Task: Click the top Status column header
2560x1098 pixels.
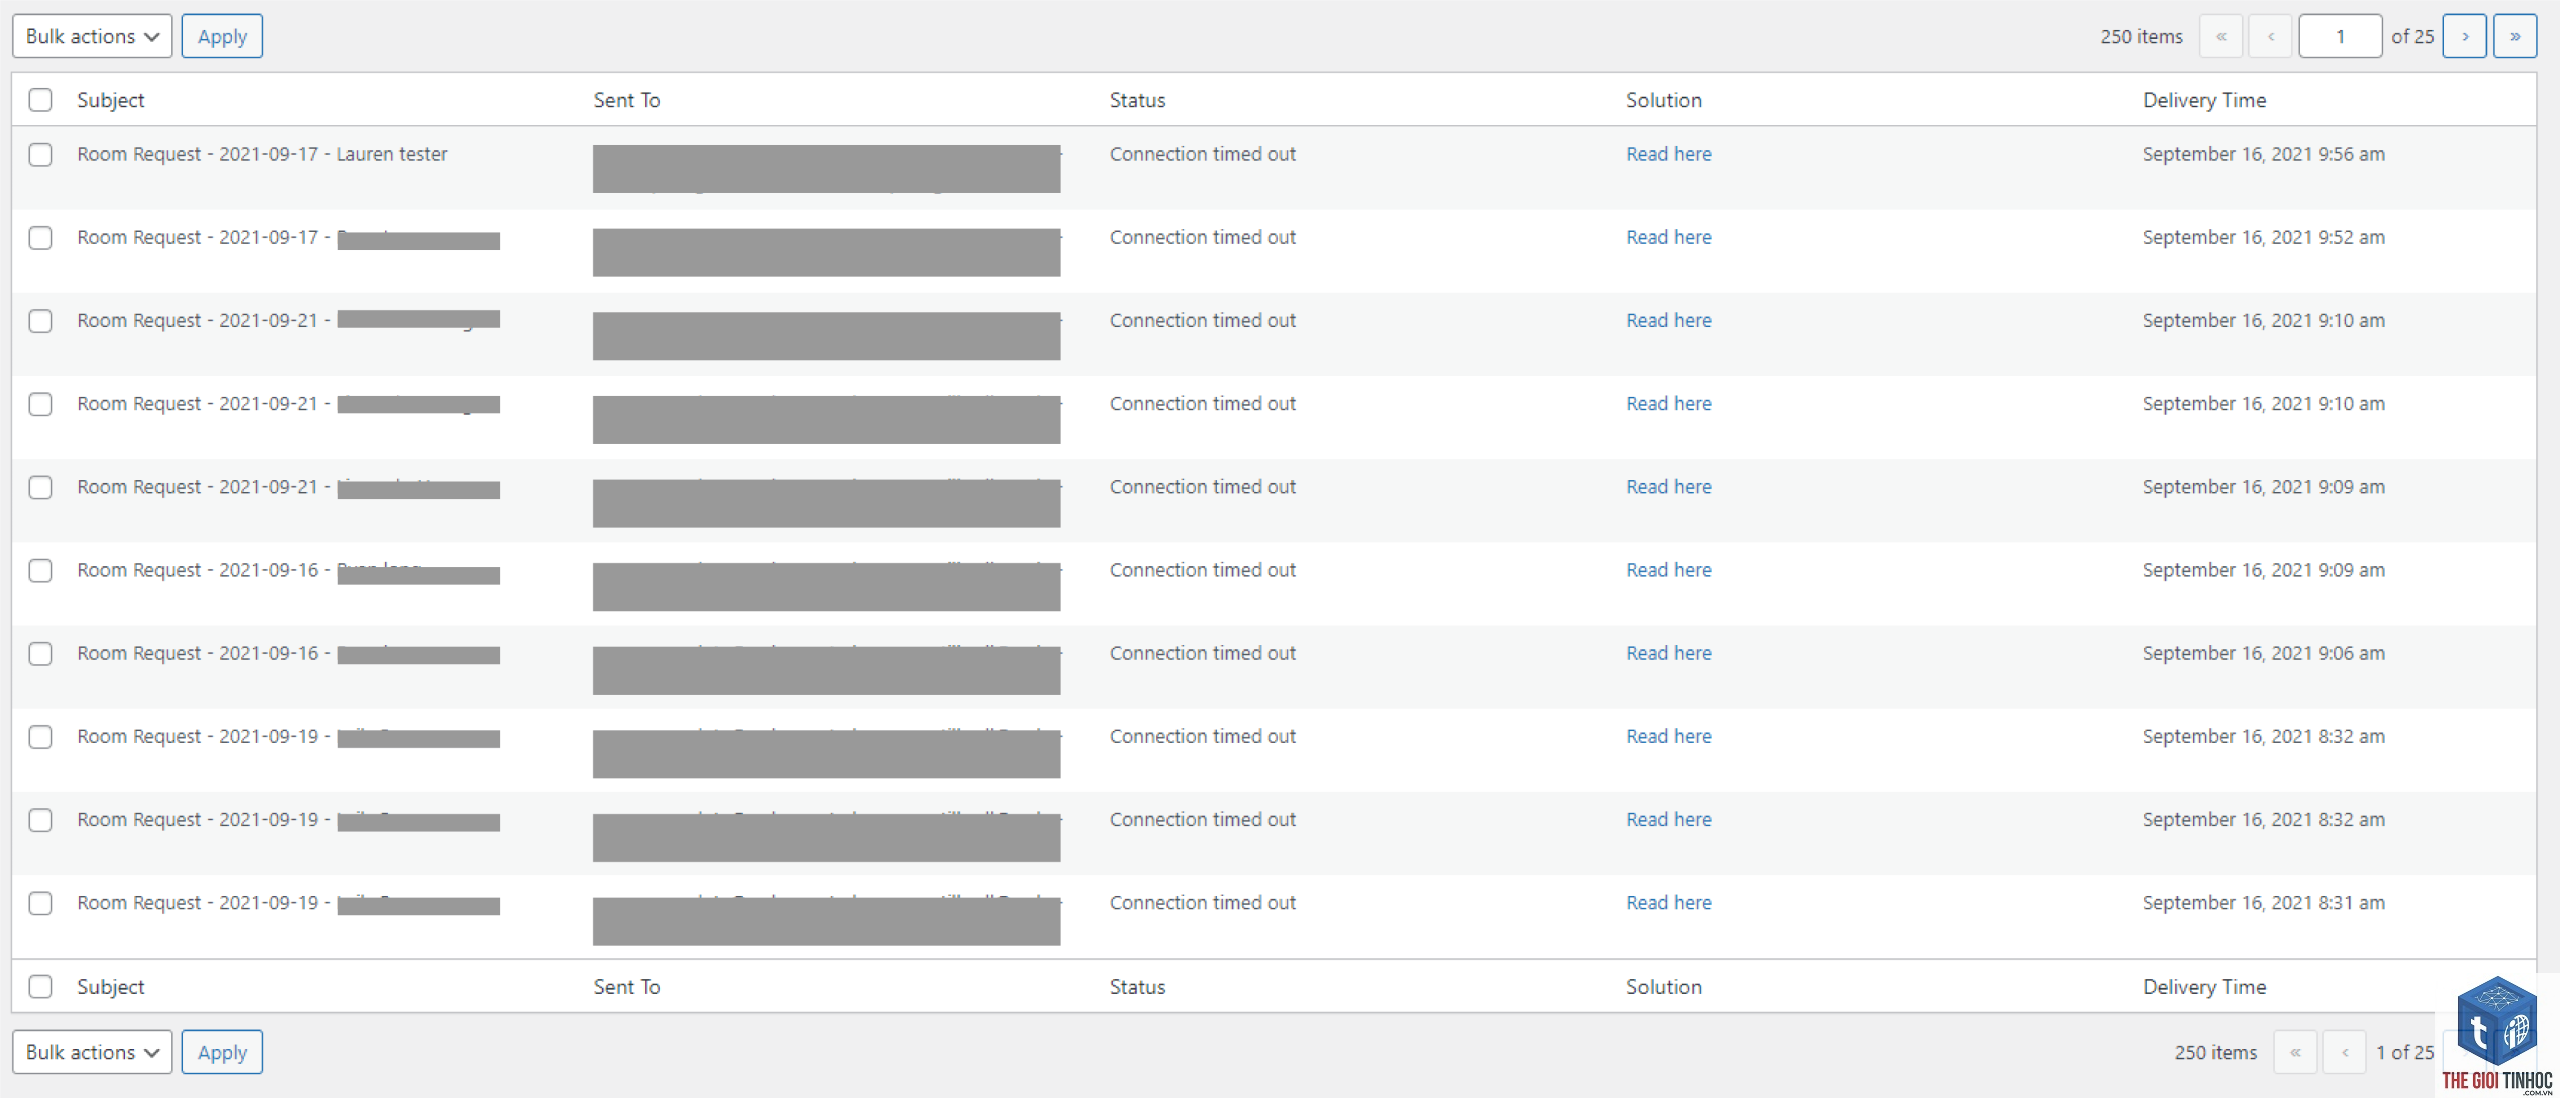Action: click(1137, 100)
